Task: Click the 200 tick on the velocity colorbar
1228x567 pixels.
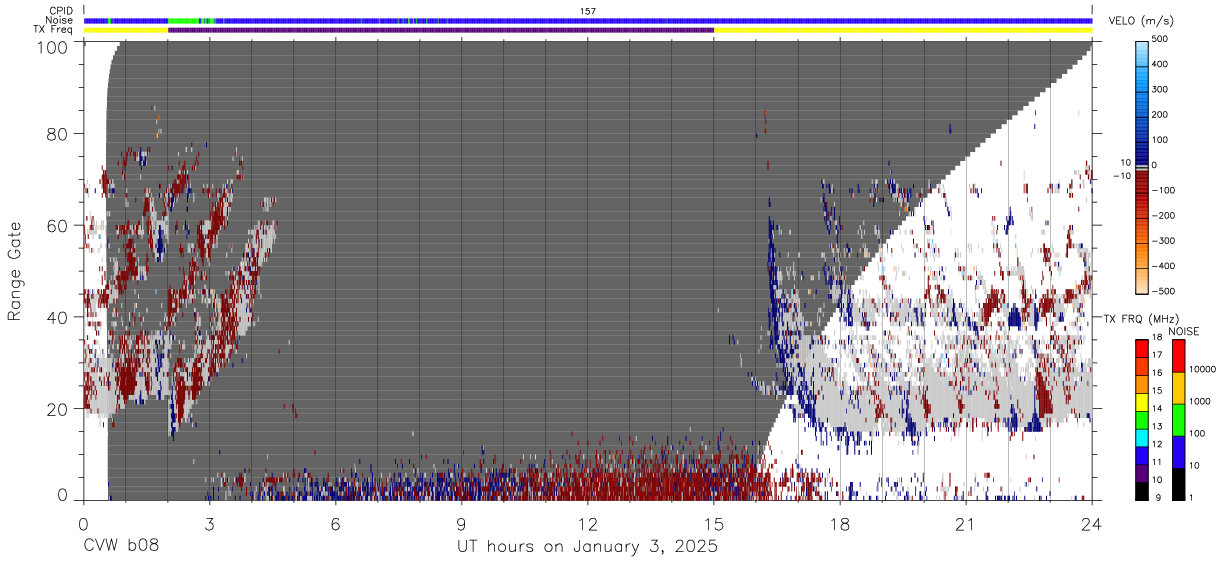Action: (1162, 115)
